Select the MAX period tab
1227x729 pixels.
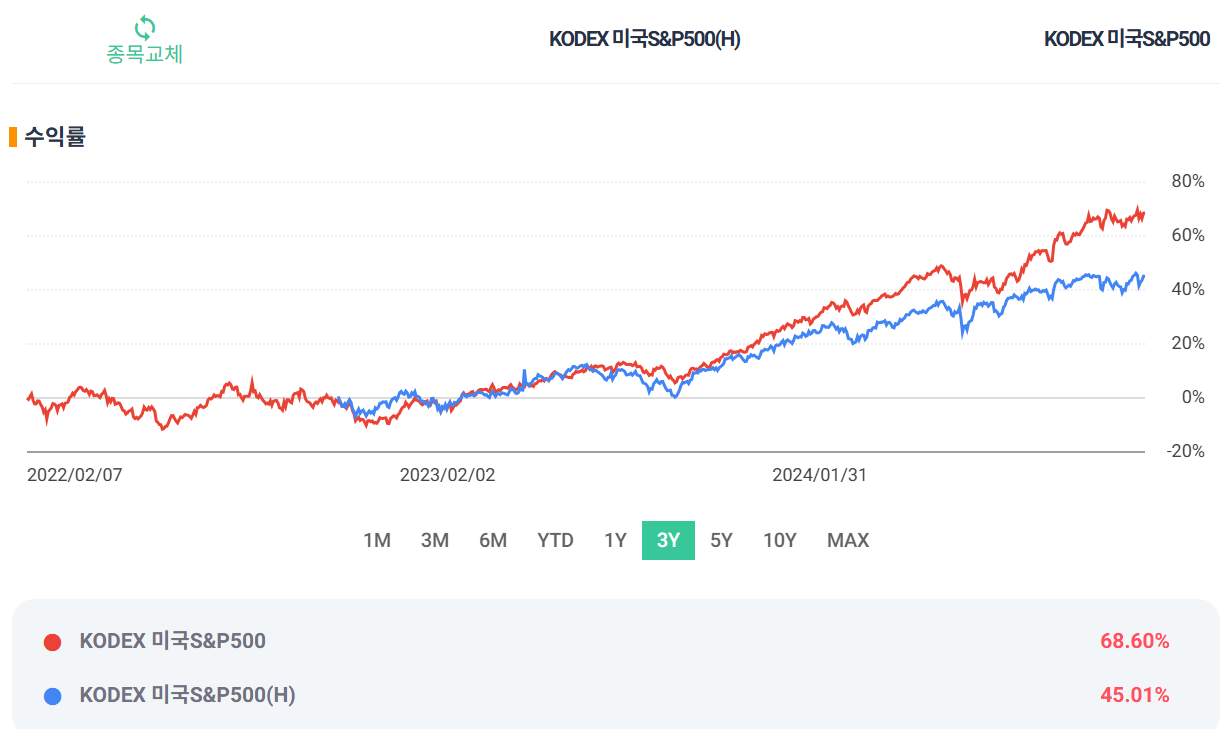tap(846, 540)
